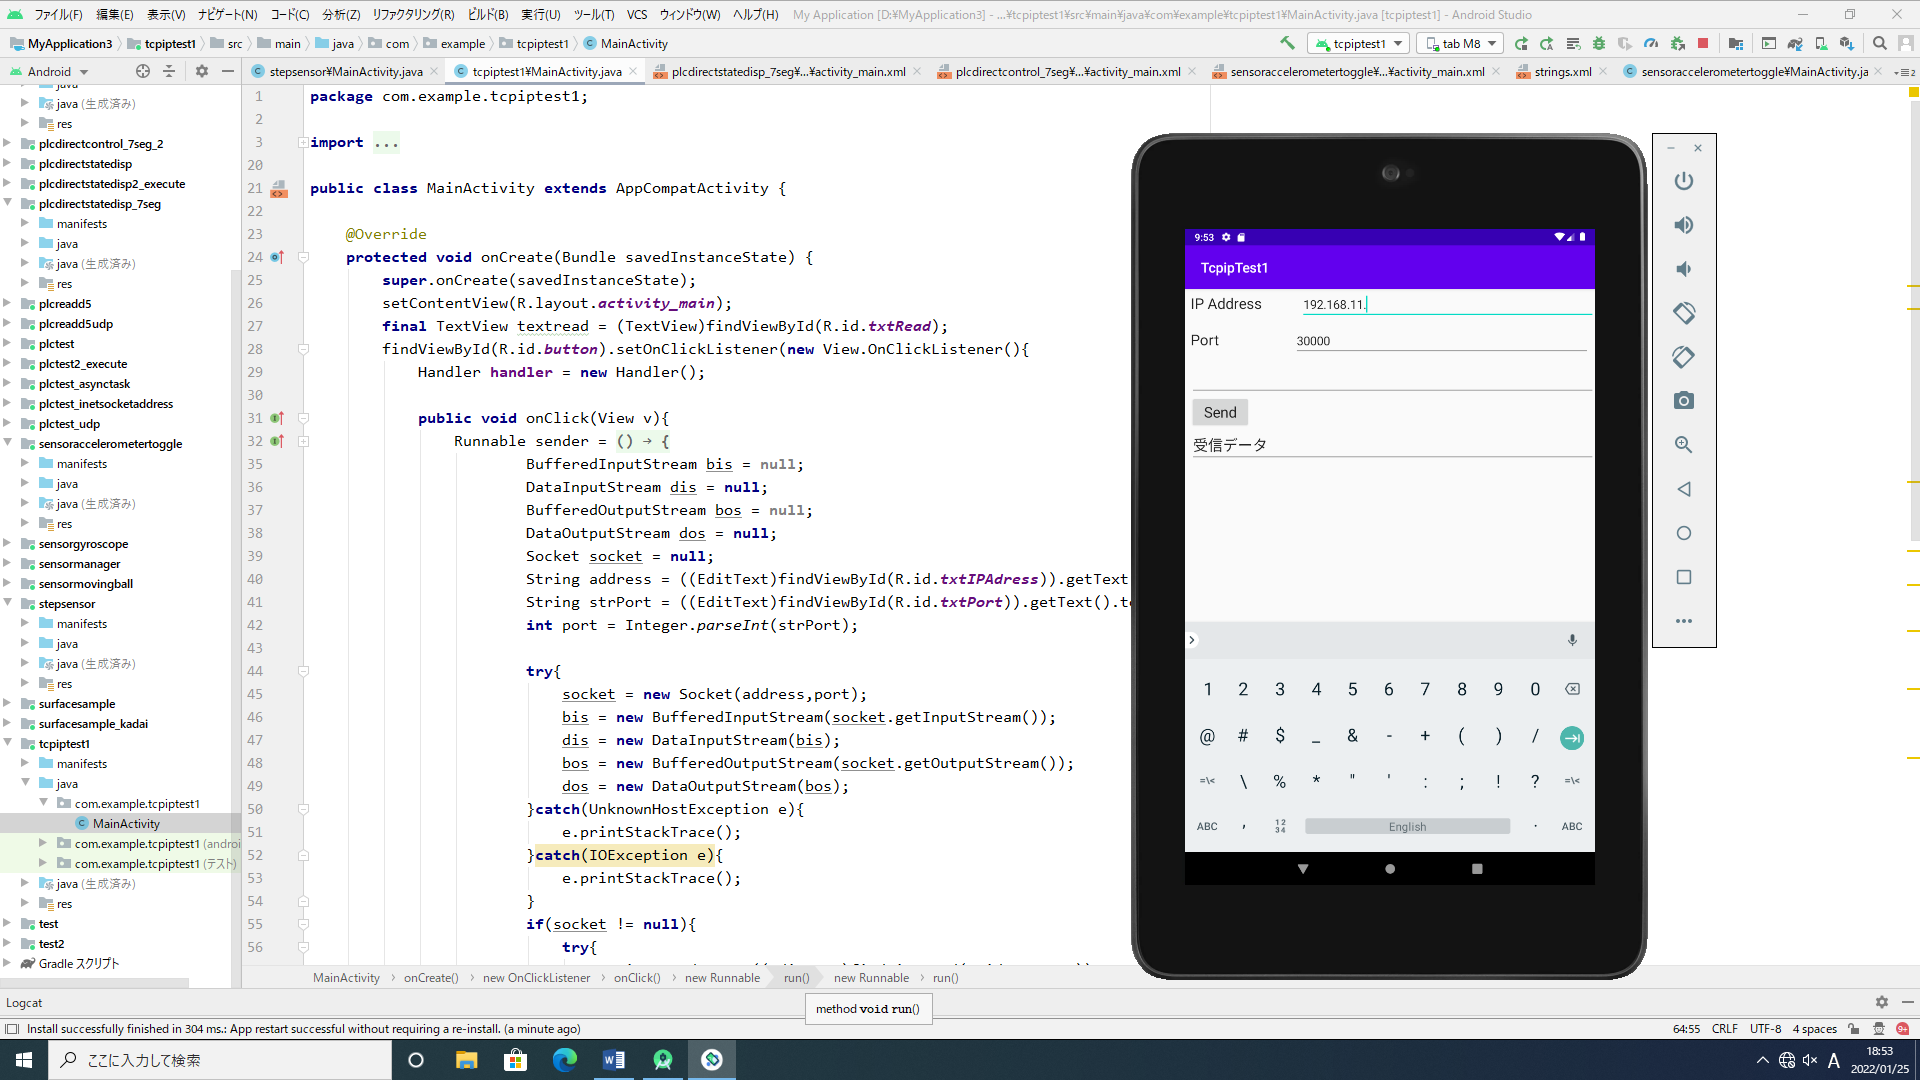Stop the running app with red square

tap(1703, 43)
